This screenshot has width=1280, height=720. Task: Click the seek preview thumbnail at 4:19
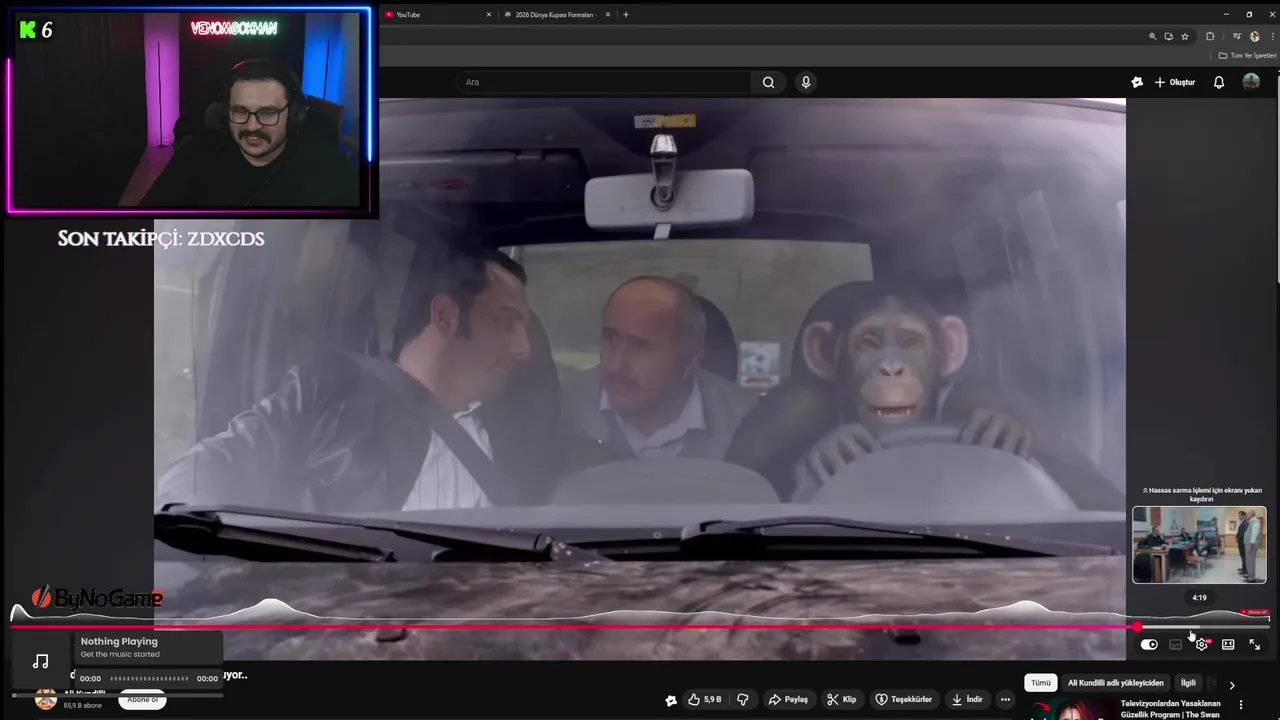pos(1199,545)
